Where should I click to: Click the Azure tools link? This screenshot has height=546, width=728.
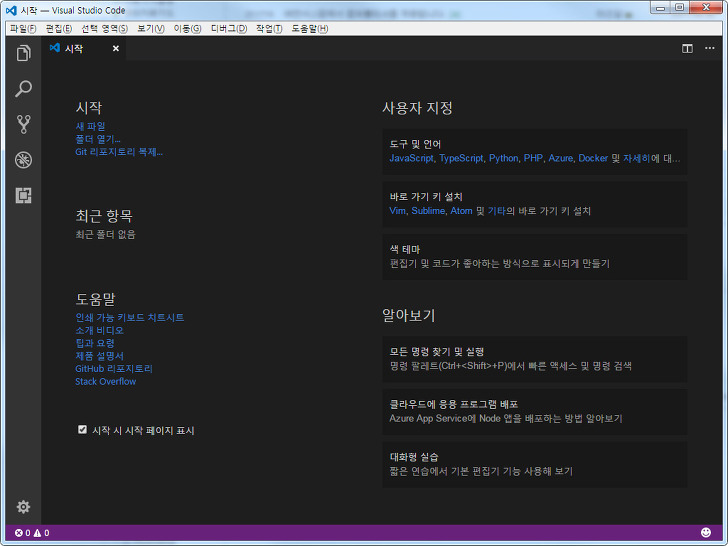(560, 158)
